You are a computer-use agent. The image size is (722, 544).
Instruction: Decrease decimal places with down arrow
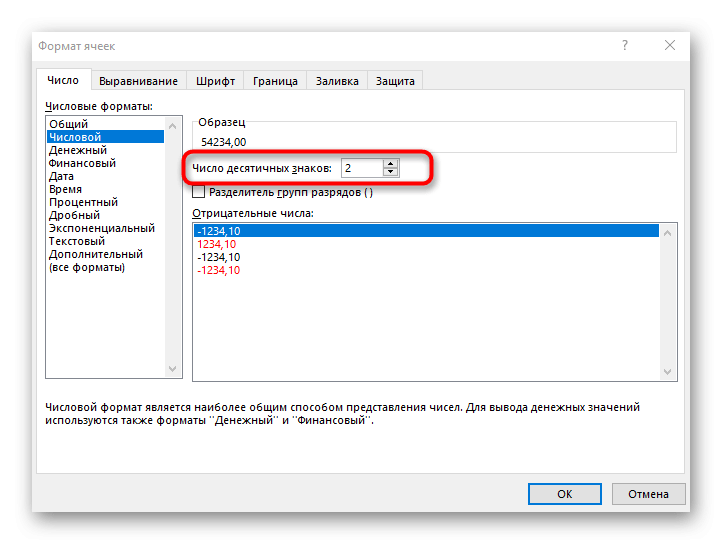point(390,172)
